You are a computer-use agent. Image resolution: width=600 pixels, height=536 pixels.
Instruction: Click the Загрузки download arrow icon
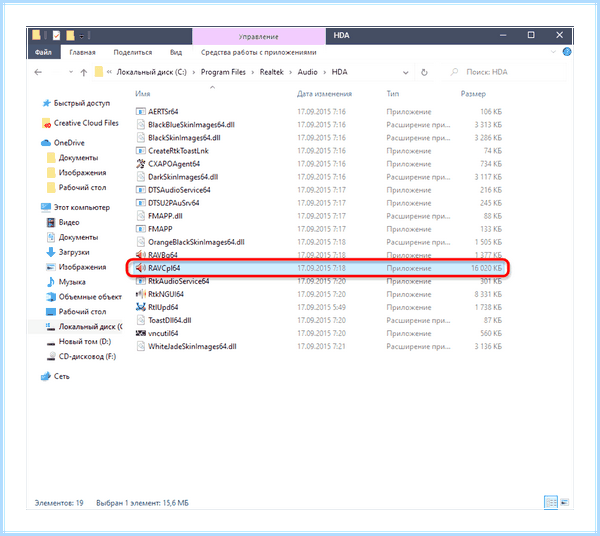coord(51,252)
